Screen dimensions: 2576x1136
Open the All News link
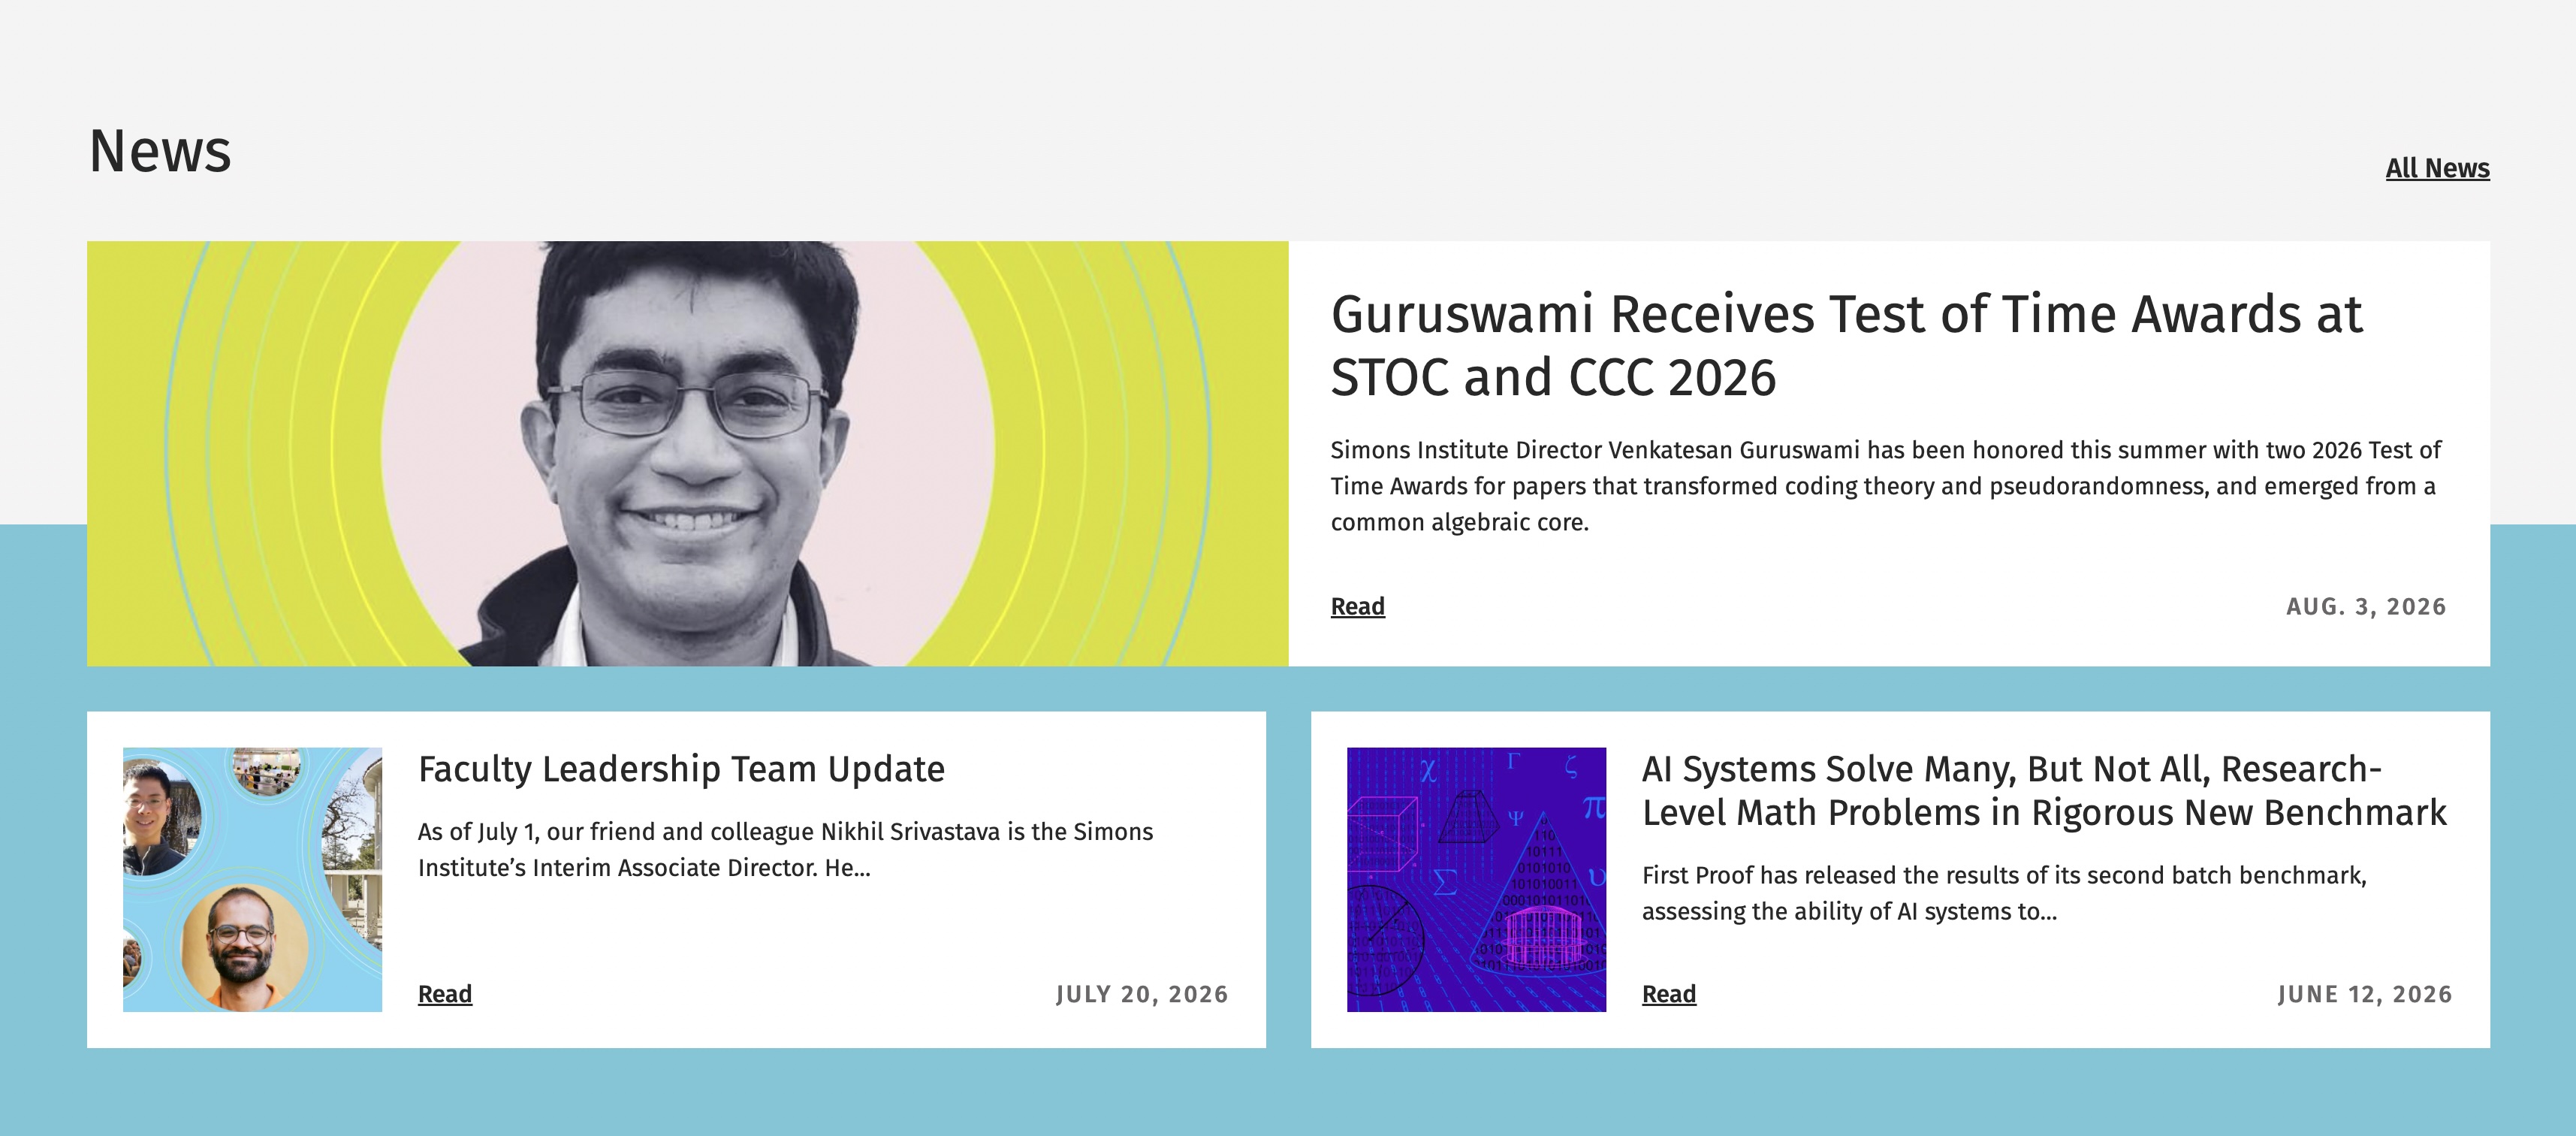pos(2437,168)
